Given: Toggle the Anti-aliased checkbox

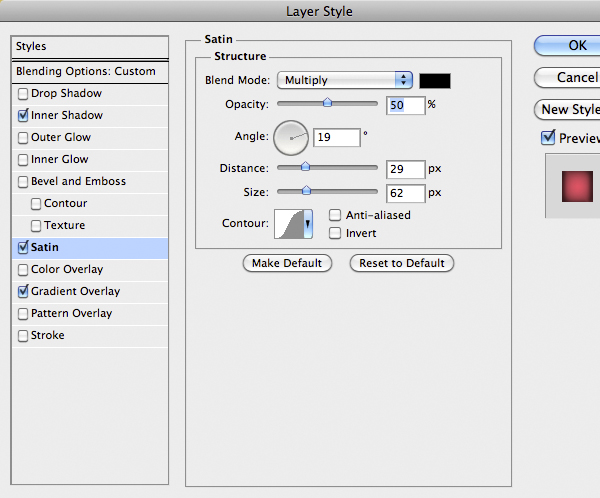Looking at the screenshot, I should (x=336, y=215).
